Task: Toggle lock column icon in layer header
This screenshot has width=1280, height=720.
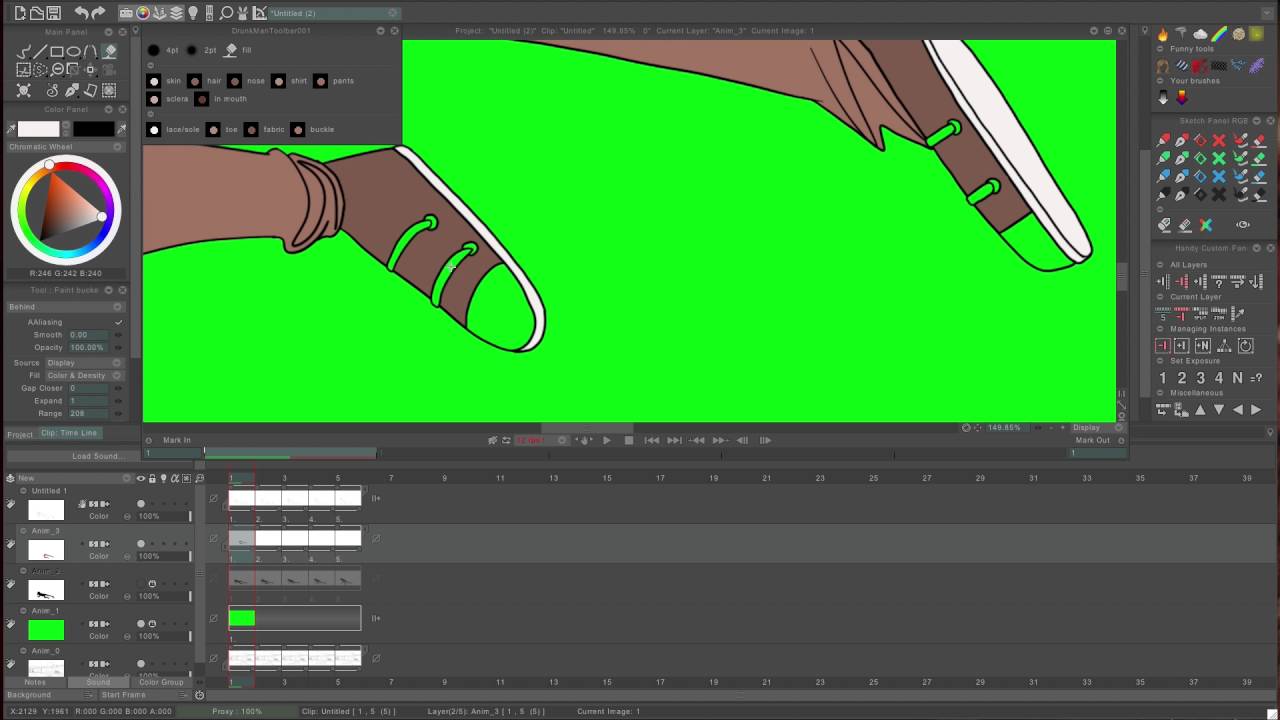Action: click(152, 478)
